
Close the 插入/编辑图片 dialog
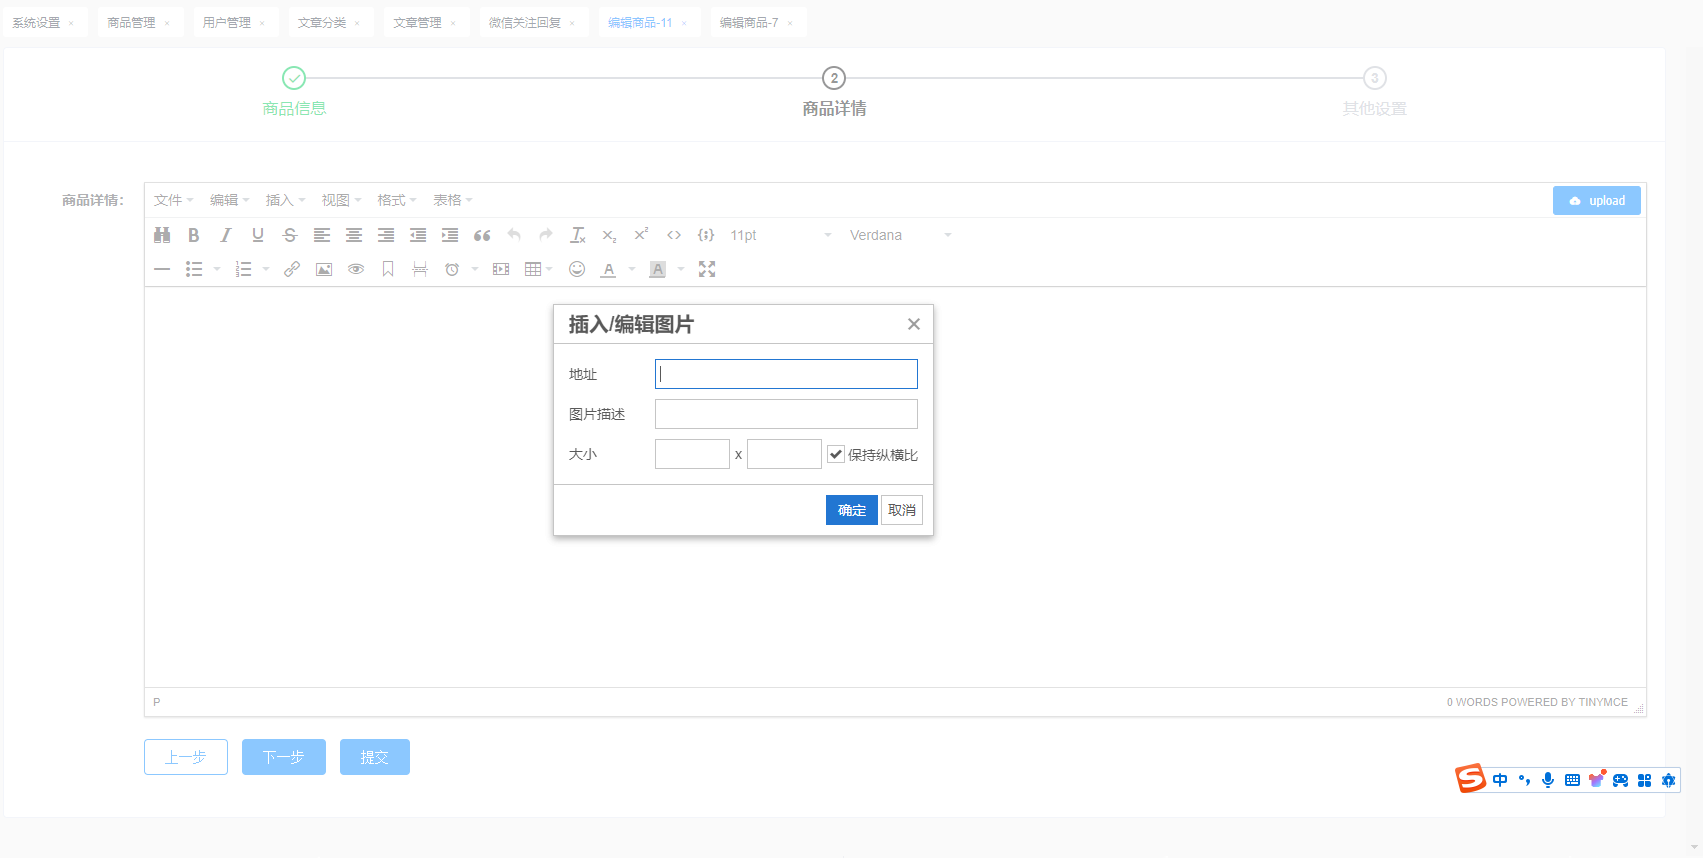click(914, 324)
